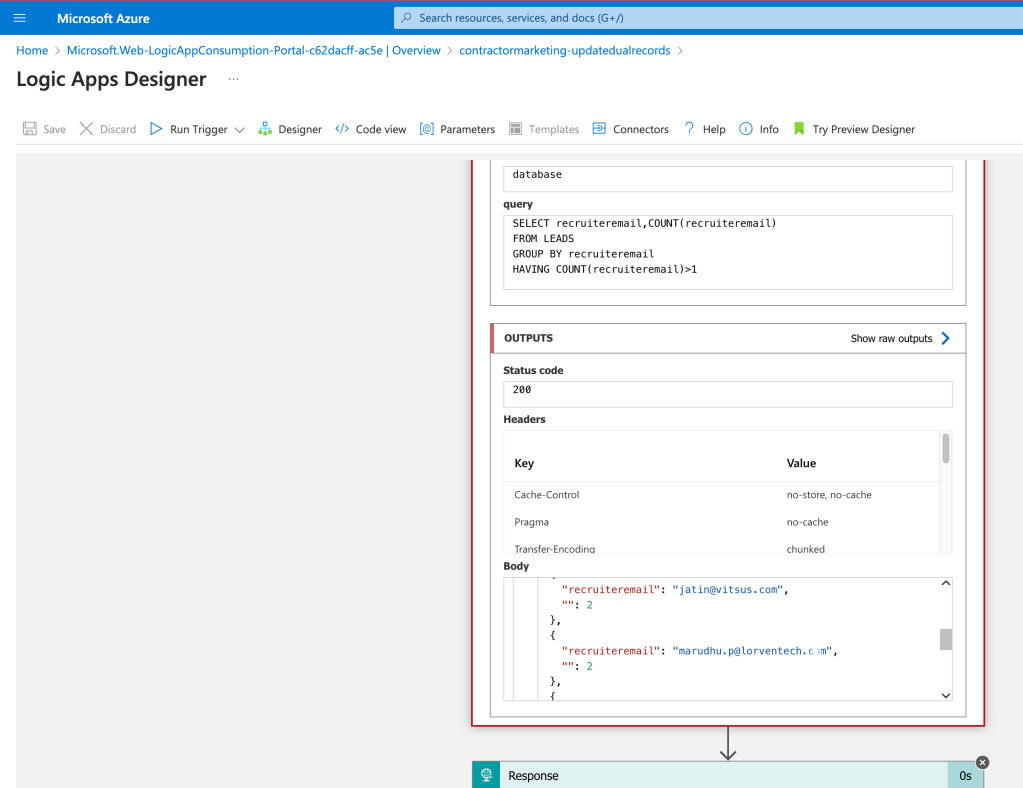The image size is (1023, 788).
Task: Click the jatin@vitsus.com email value
Action: (x=727, y=589)
